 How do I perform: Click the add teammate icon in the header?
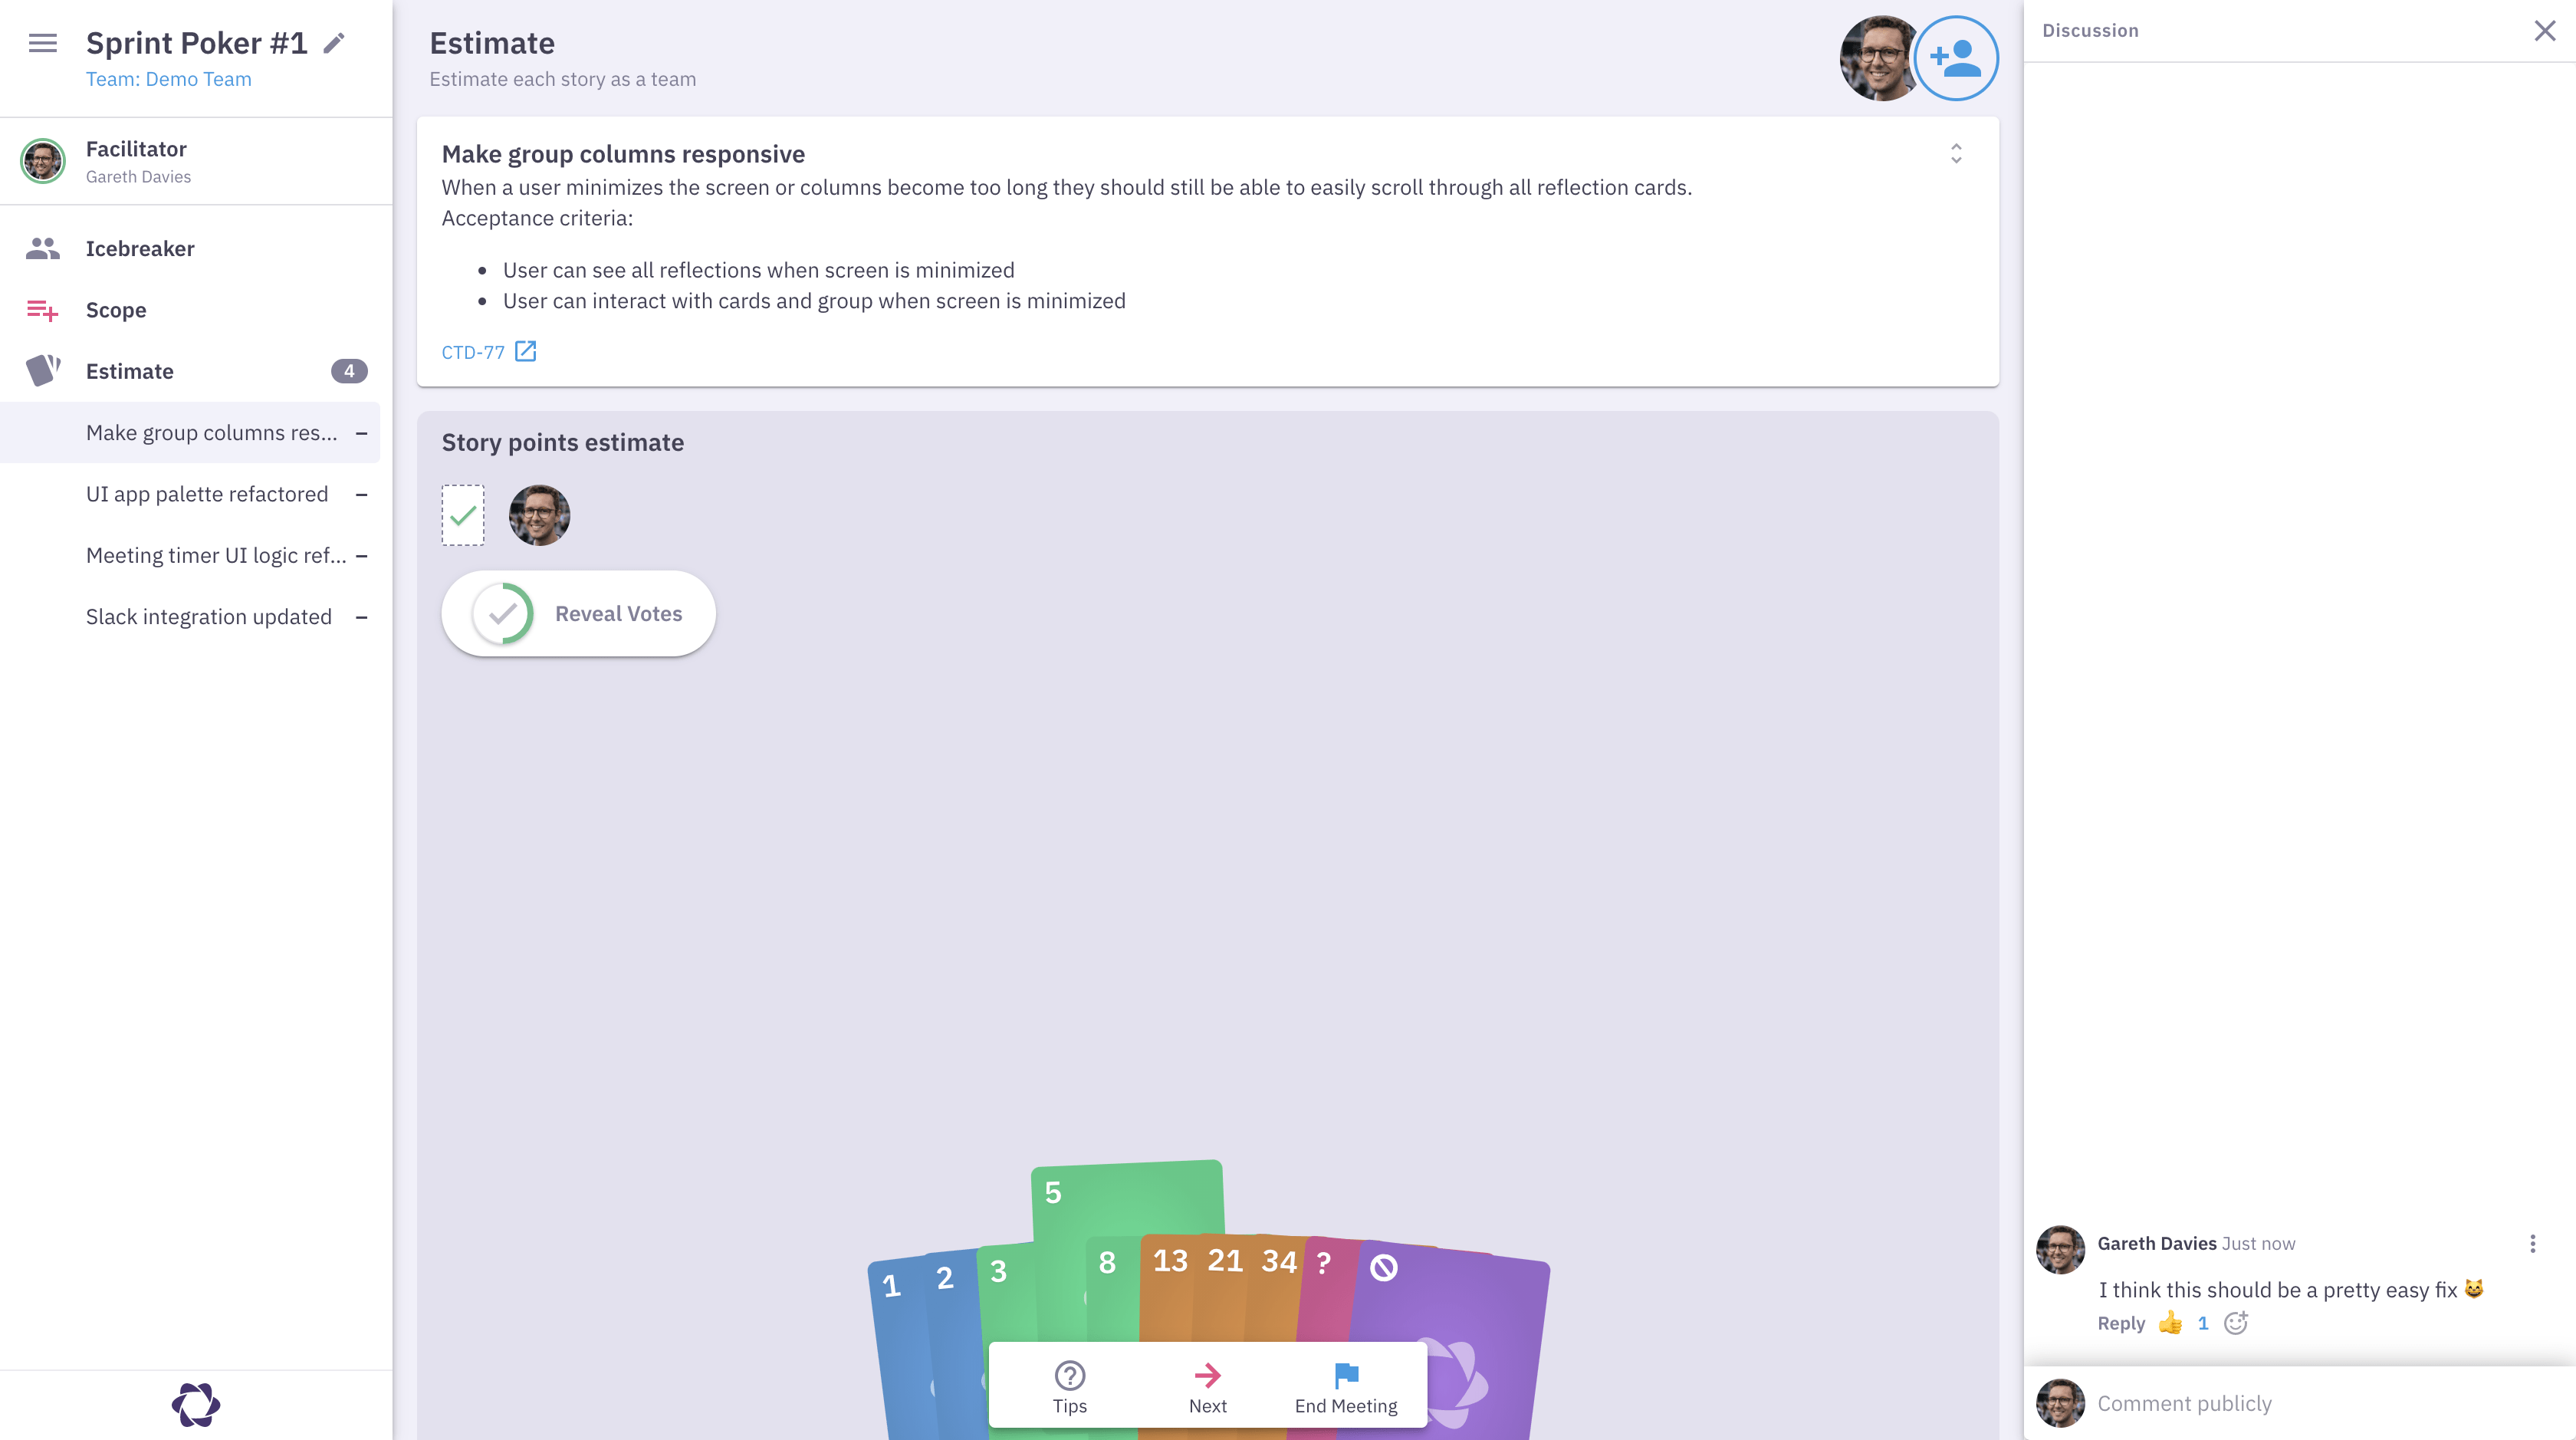pos(1957,58)
